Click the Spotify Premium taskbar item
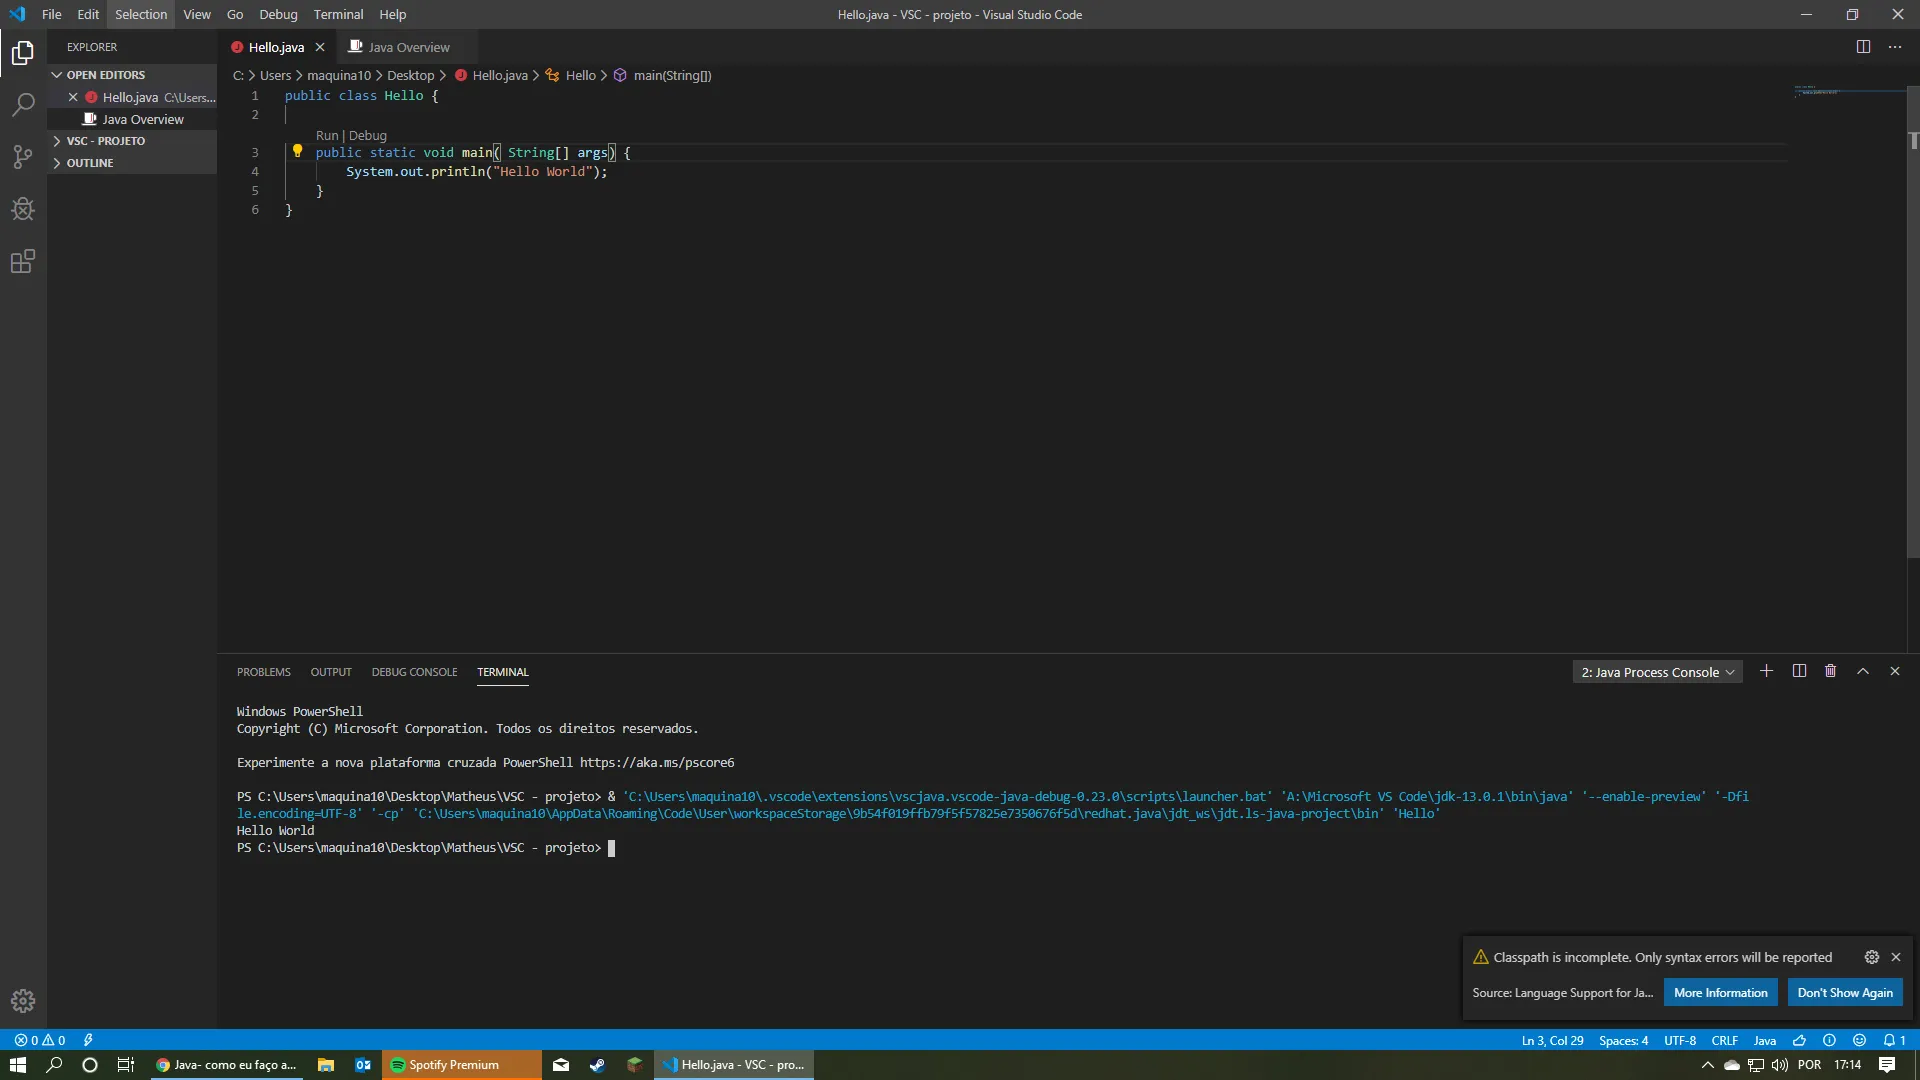1920x1080 pixels. click(x=453, y=1065)
